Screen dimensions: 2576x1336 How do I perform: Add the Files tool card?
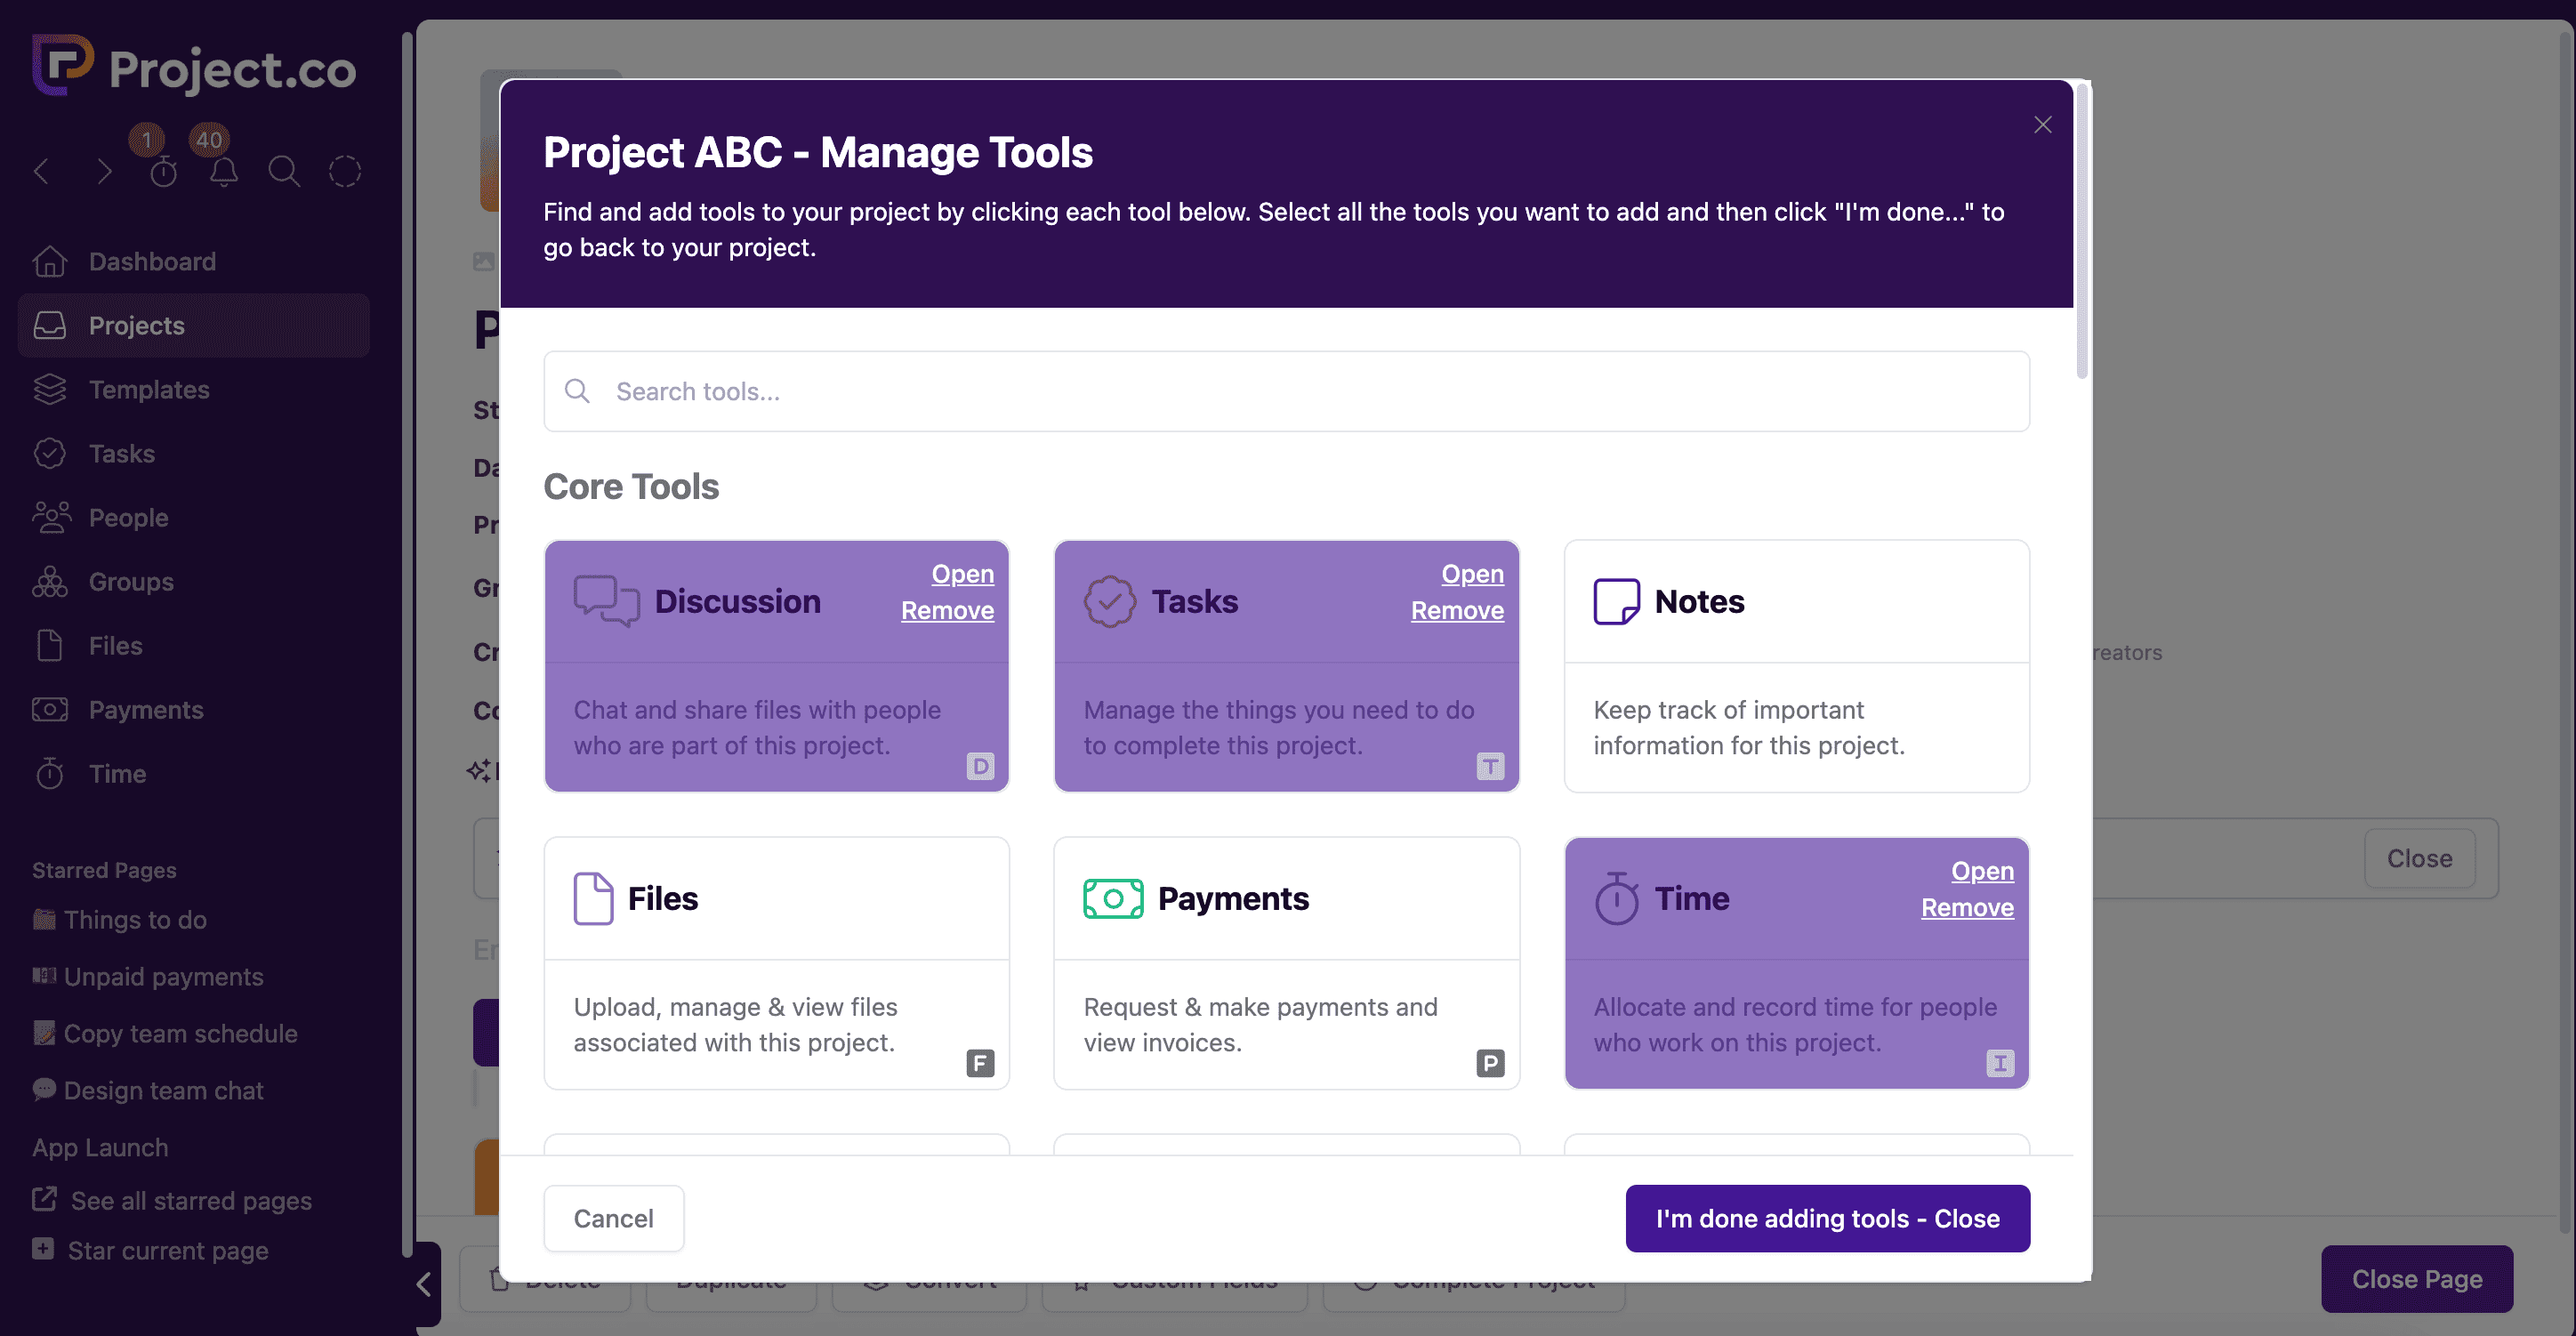(x=776, y=962)
